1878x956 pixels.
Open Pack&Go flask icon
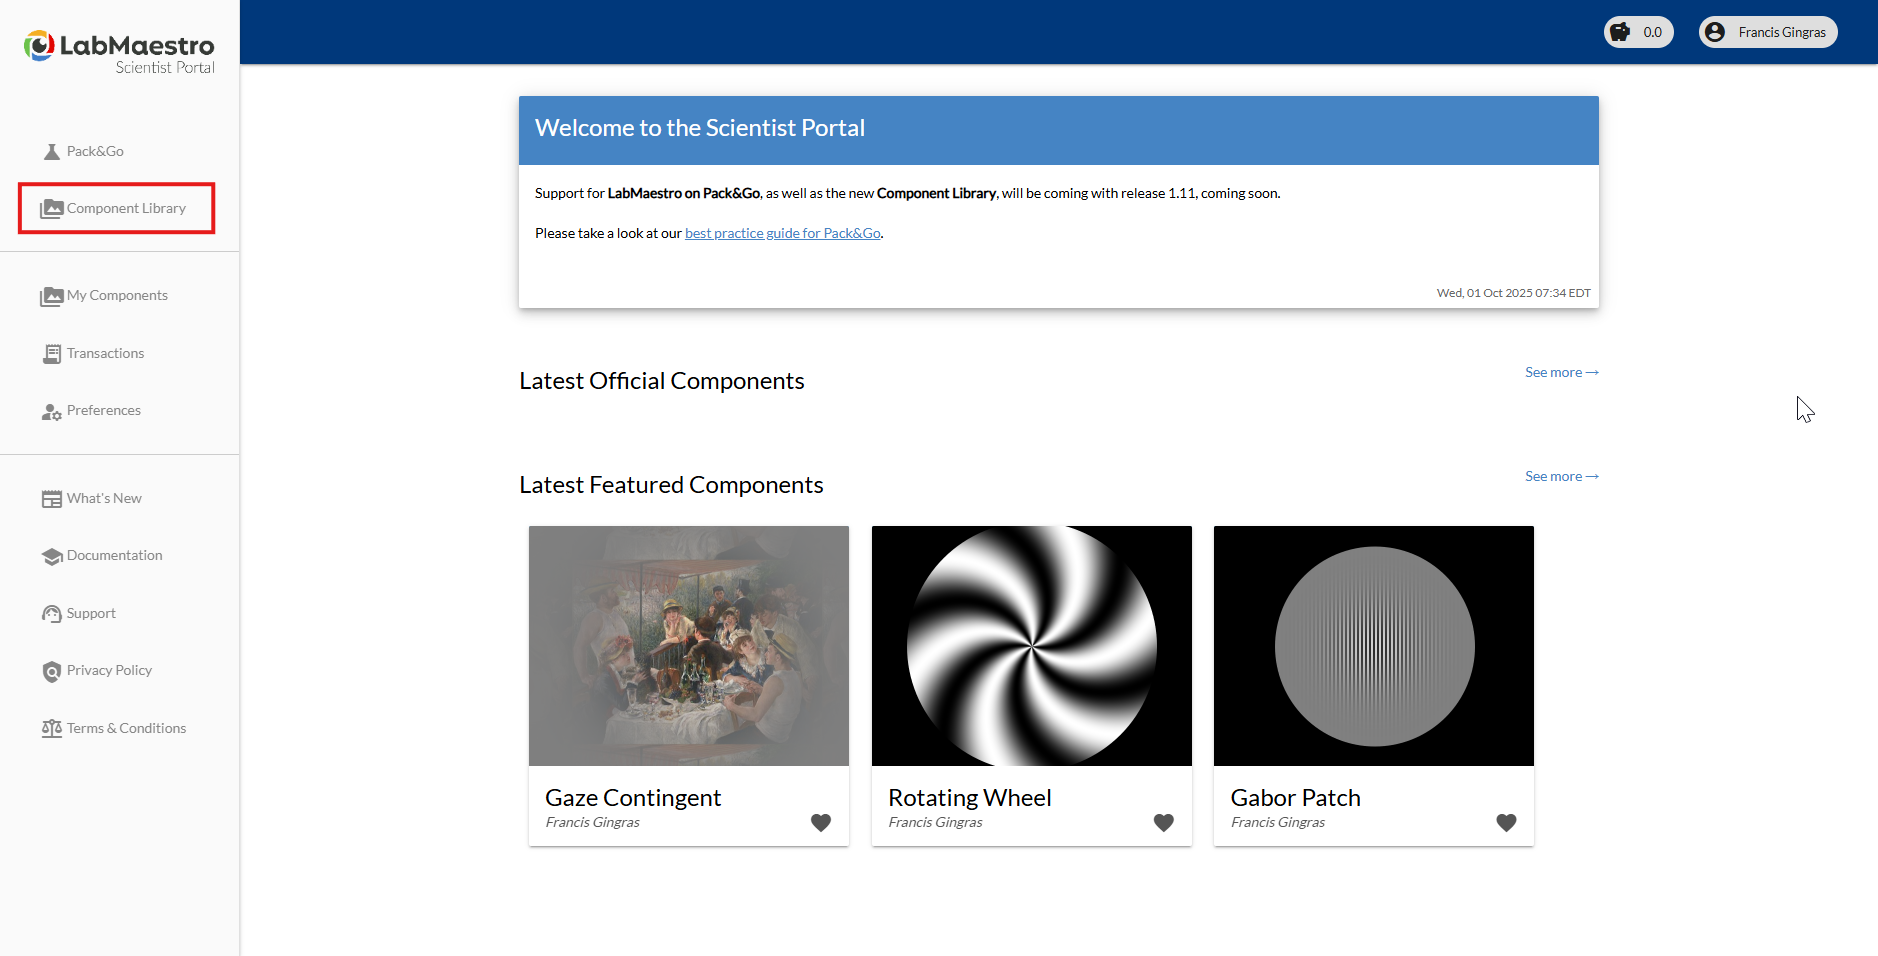pos(52,152)
